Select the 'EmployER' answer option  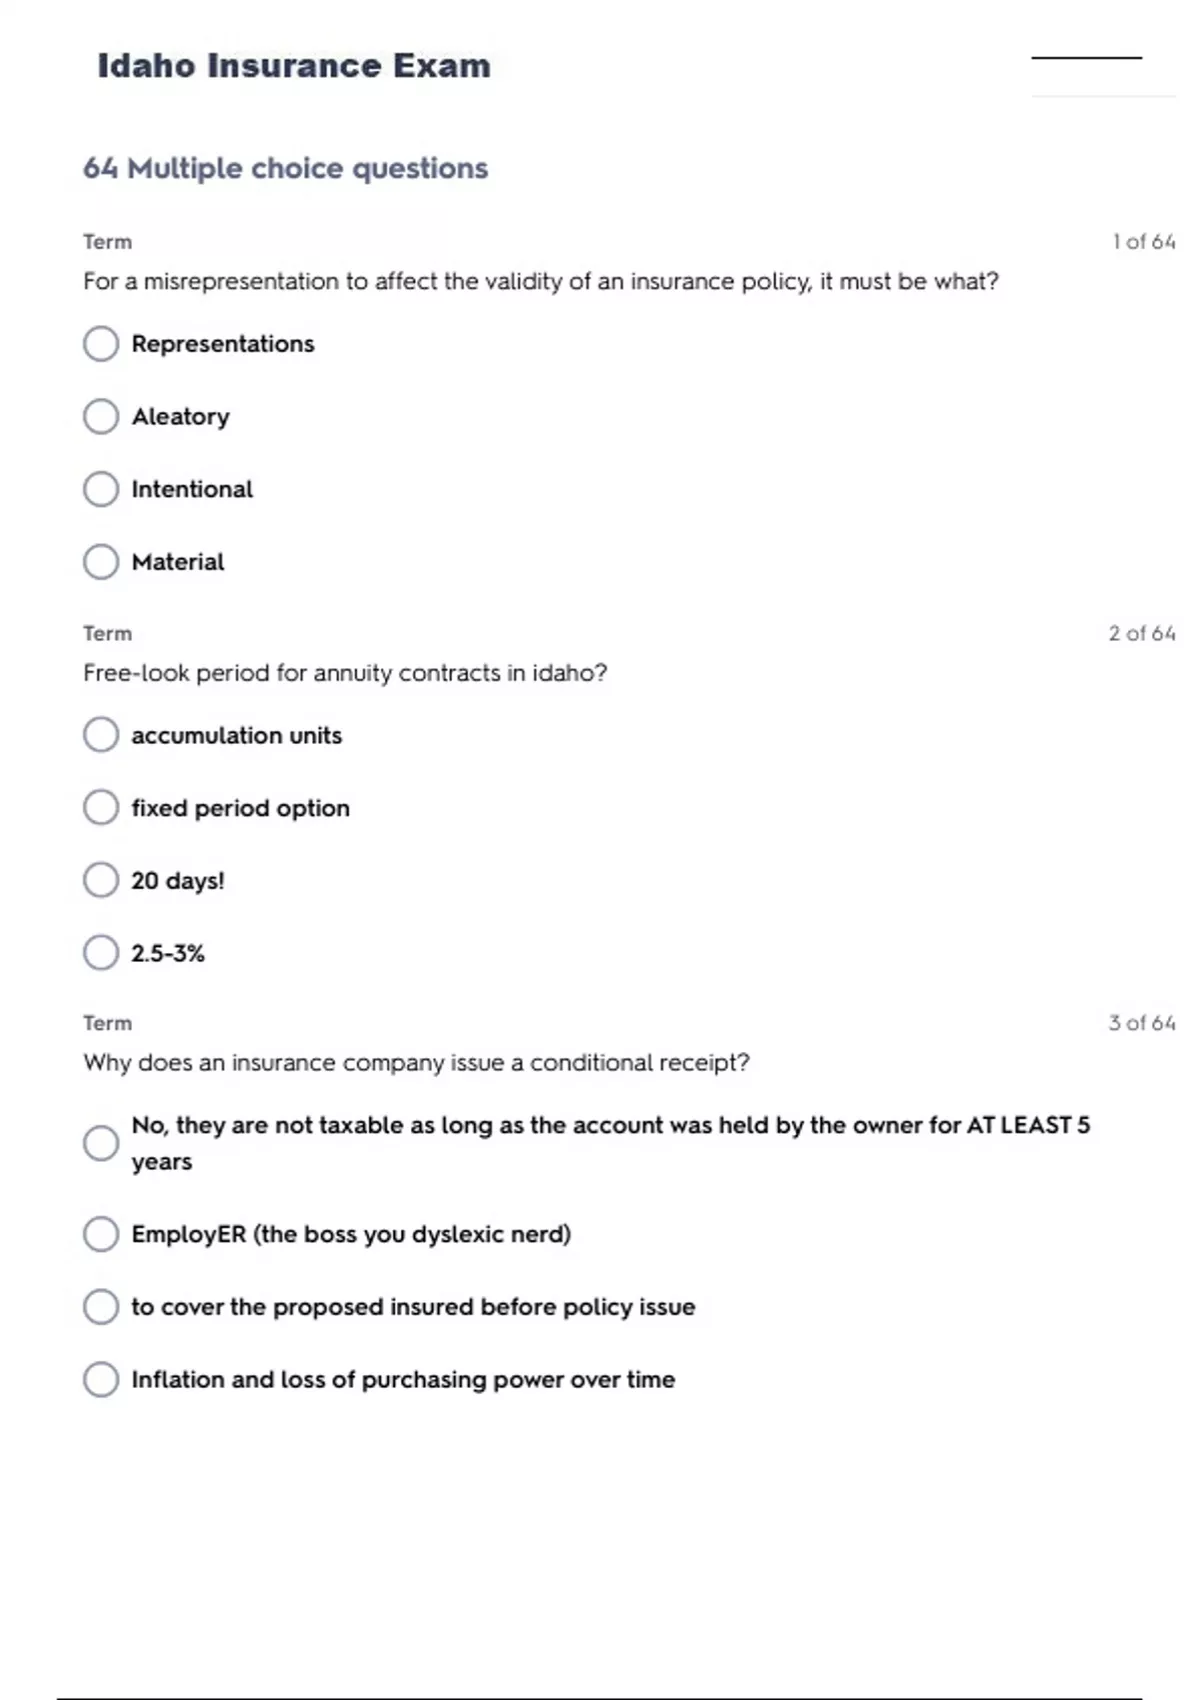point(101,1234)
